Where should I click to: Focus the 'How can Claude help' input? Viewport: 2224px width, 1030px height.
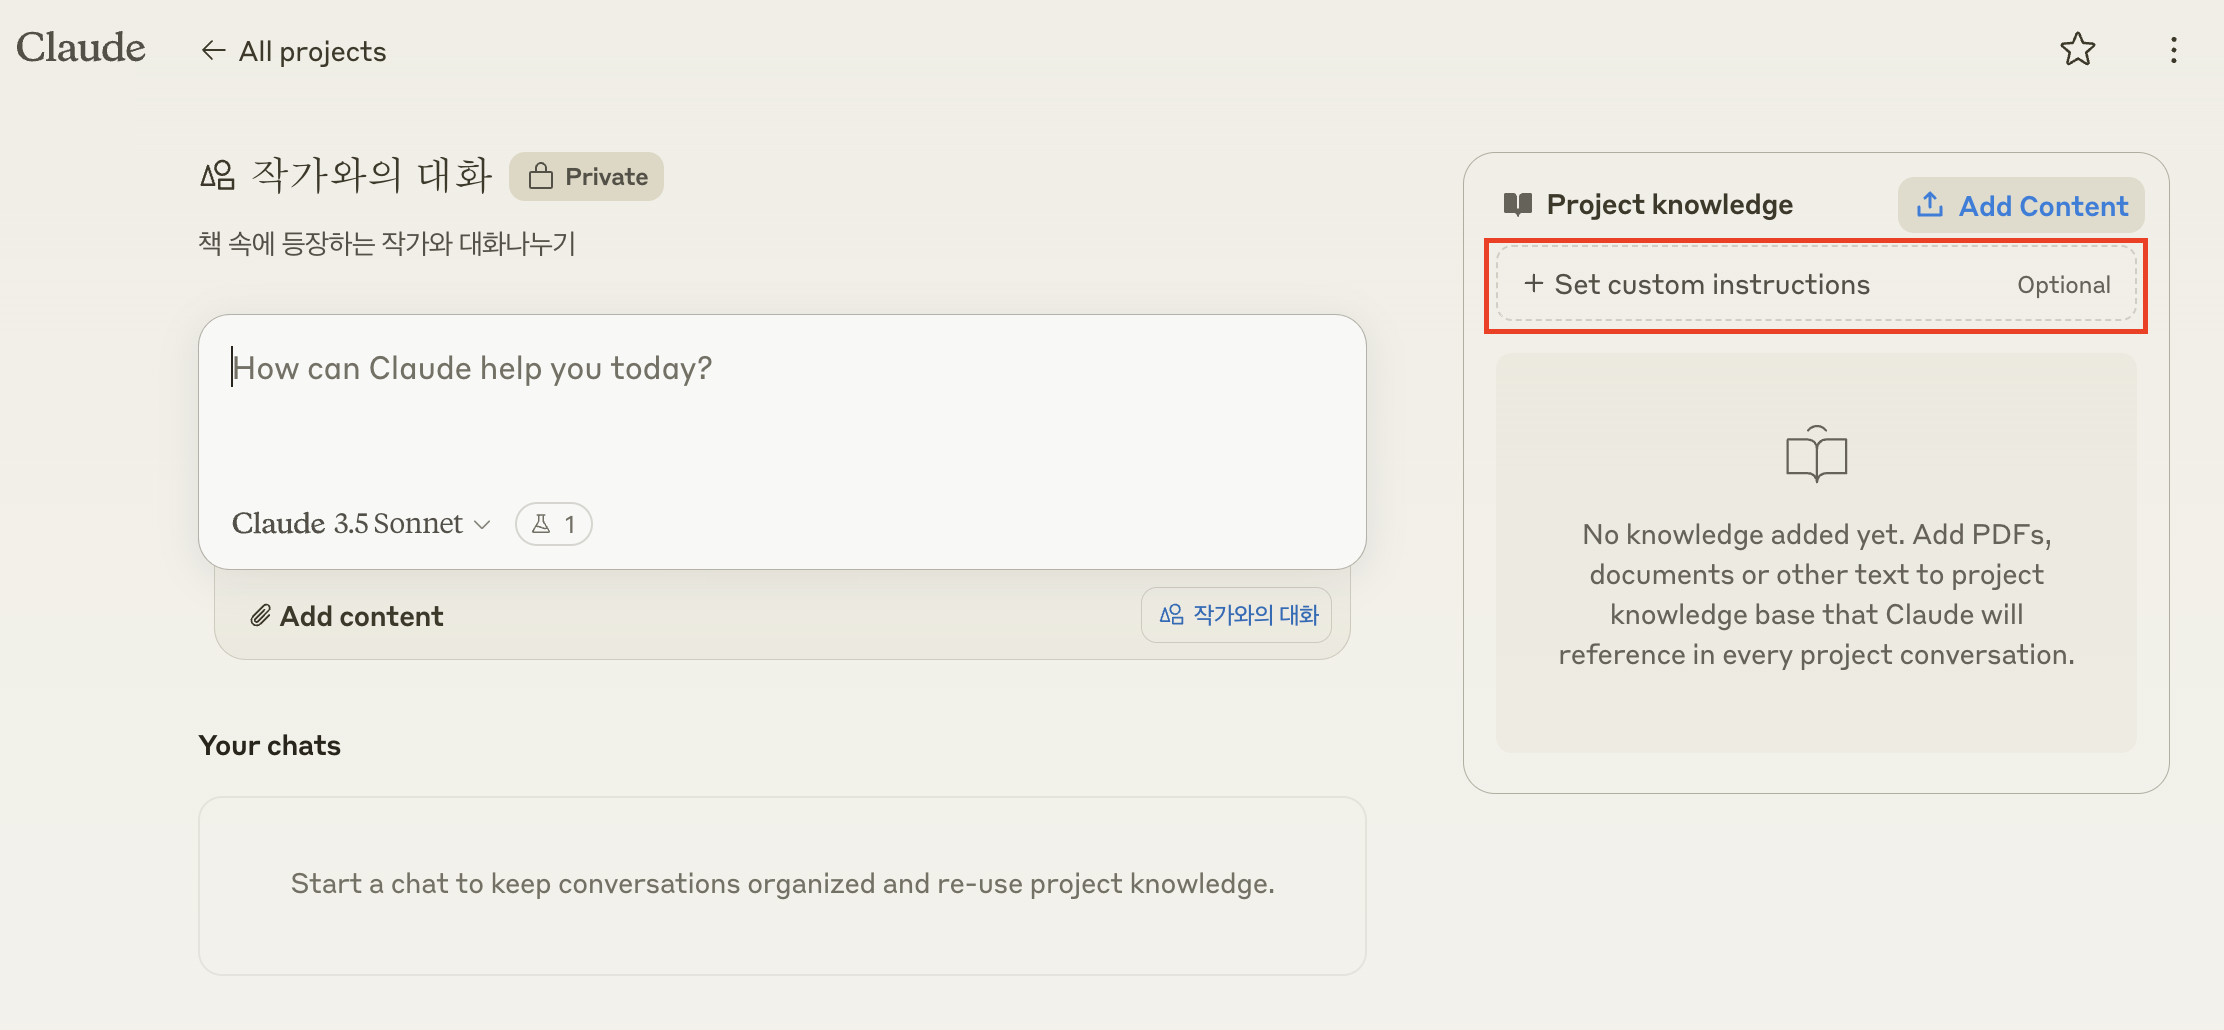(x=780, y=400)
